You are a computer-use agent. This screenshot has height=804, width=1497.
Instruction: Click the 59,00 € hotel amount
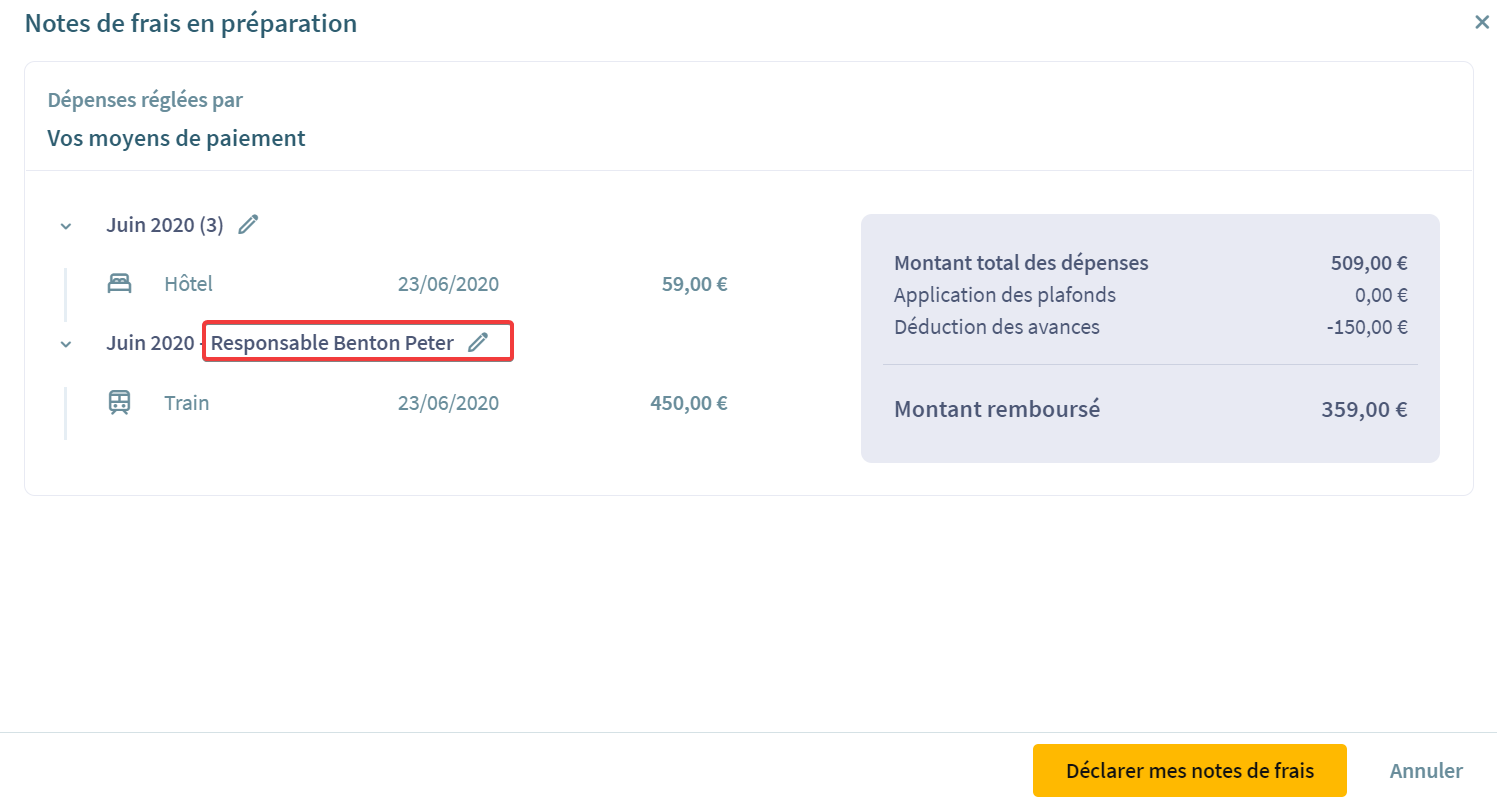pos(695,284)
